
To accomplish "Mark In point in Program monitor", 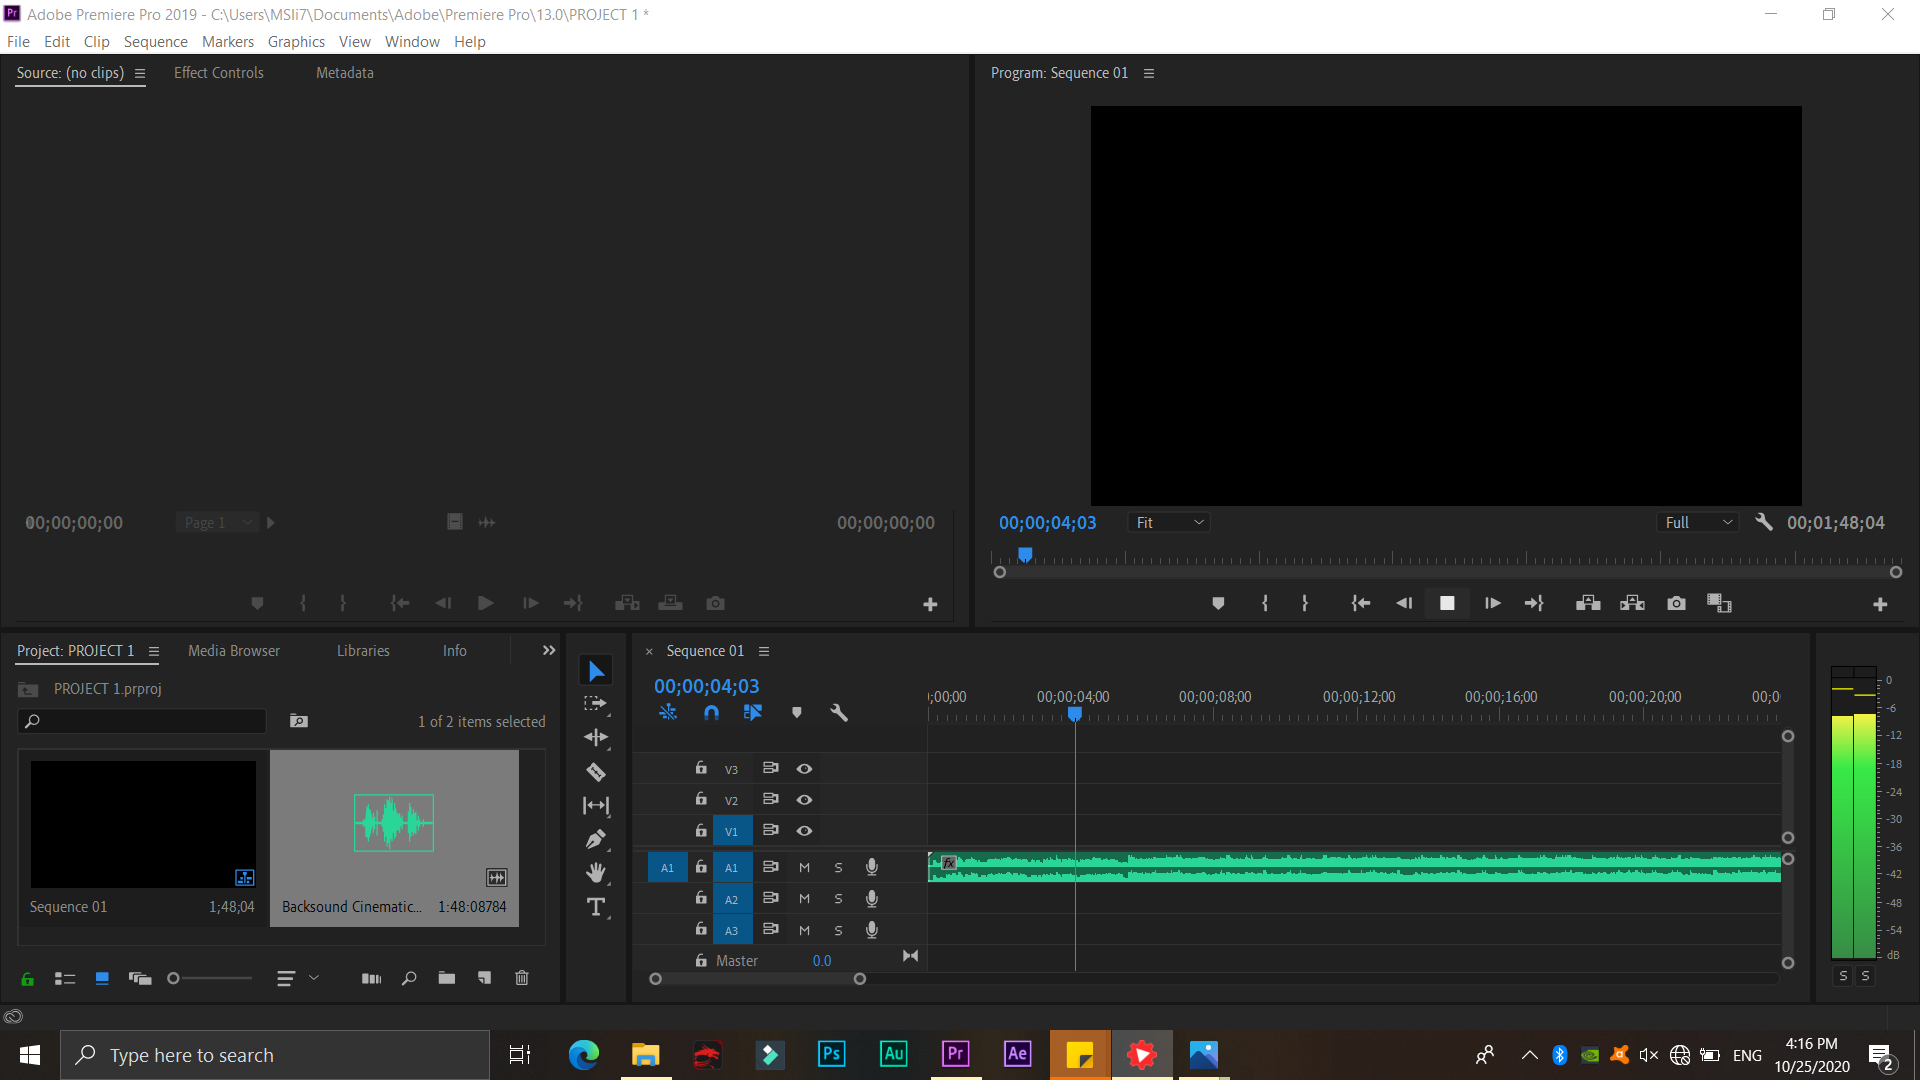I will [x=1265, y=603].
